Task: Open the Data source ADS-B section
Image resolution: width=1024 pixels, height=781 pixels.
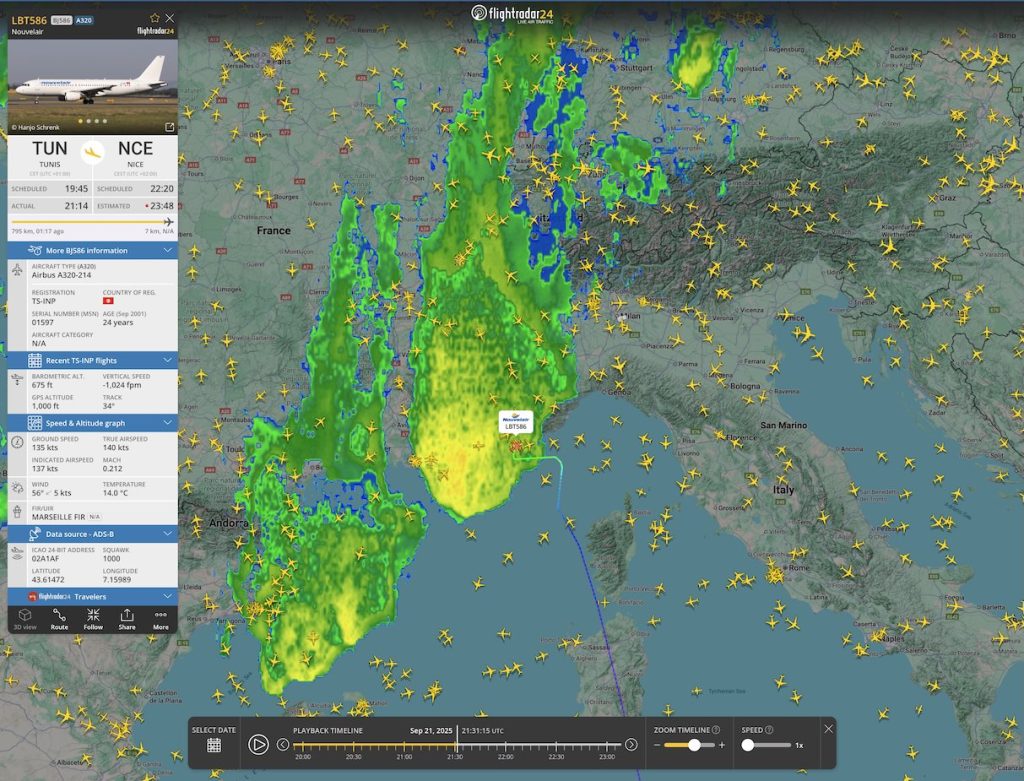Action: pyautogui.click(x=90, y=533)
